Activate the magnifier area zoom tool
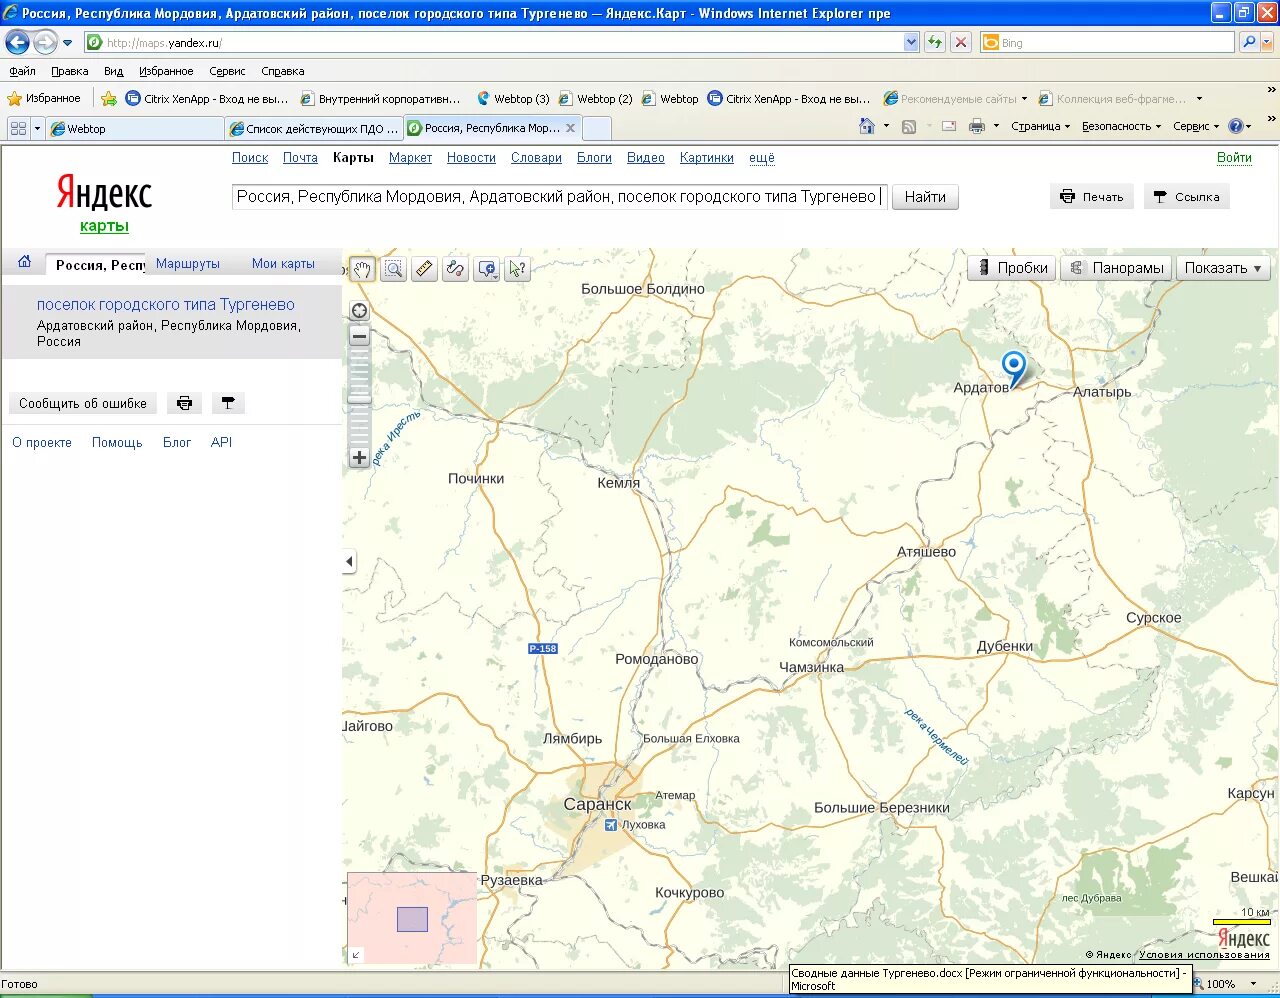 (394, 269)
